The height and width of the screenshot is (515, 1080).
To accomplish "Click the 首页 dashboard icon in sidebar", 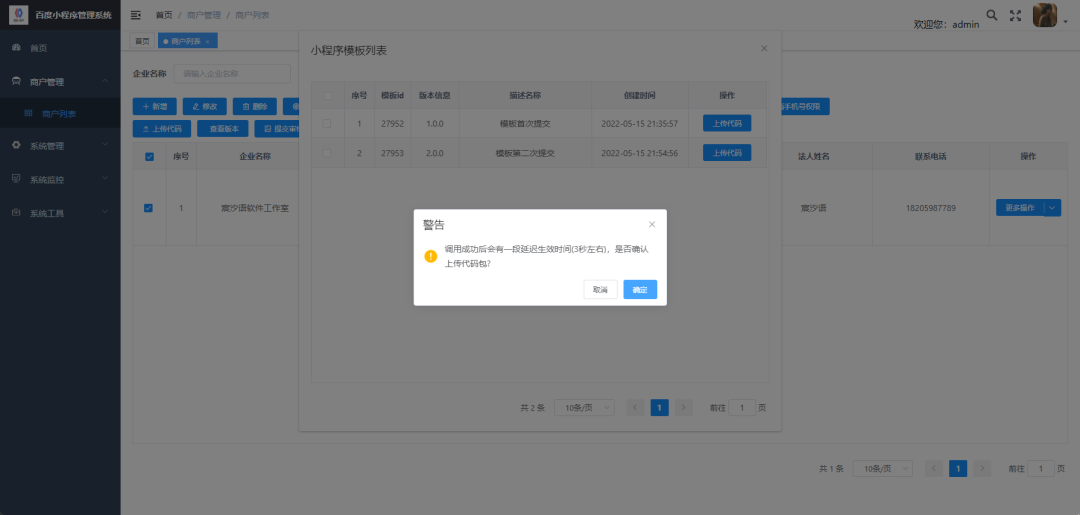I will [x=17, y=48].
